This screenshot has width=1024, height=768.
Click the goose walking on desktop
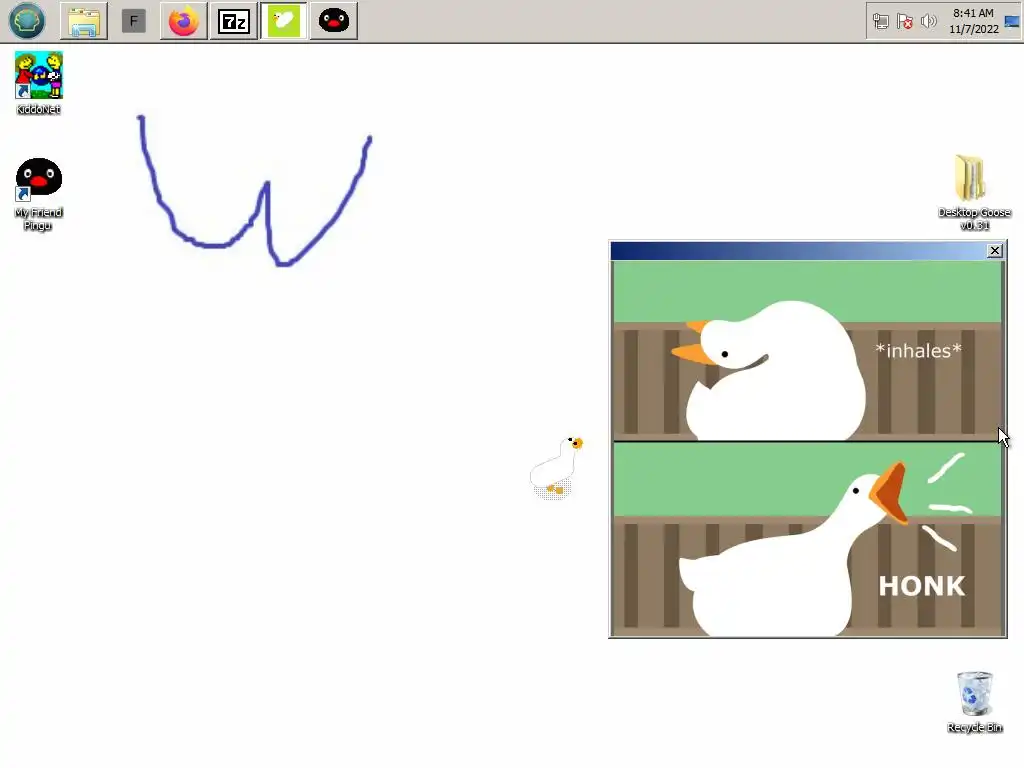556,468
